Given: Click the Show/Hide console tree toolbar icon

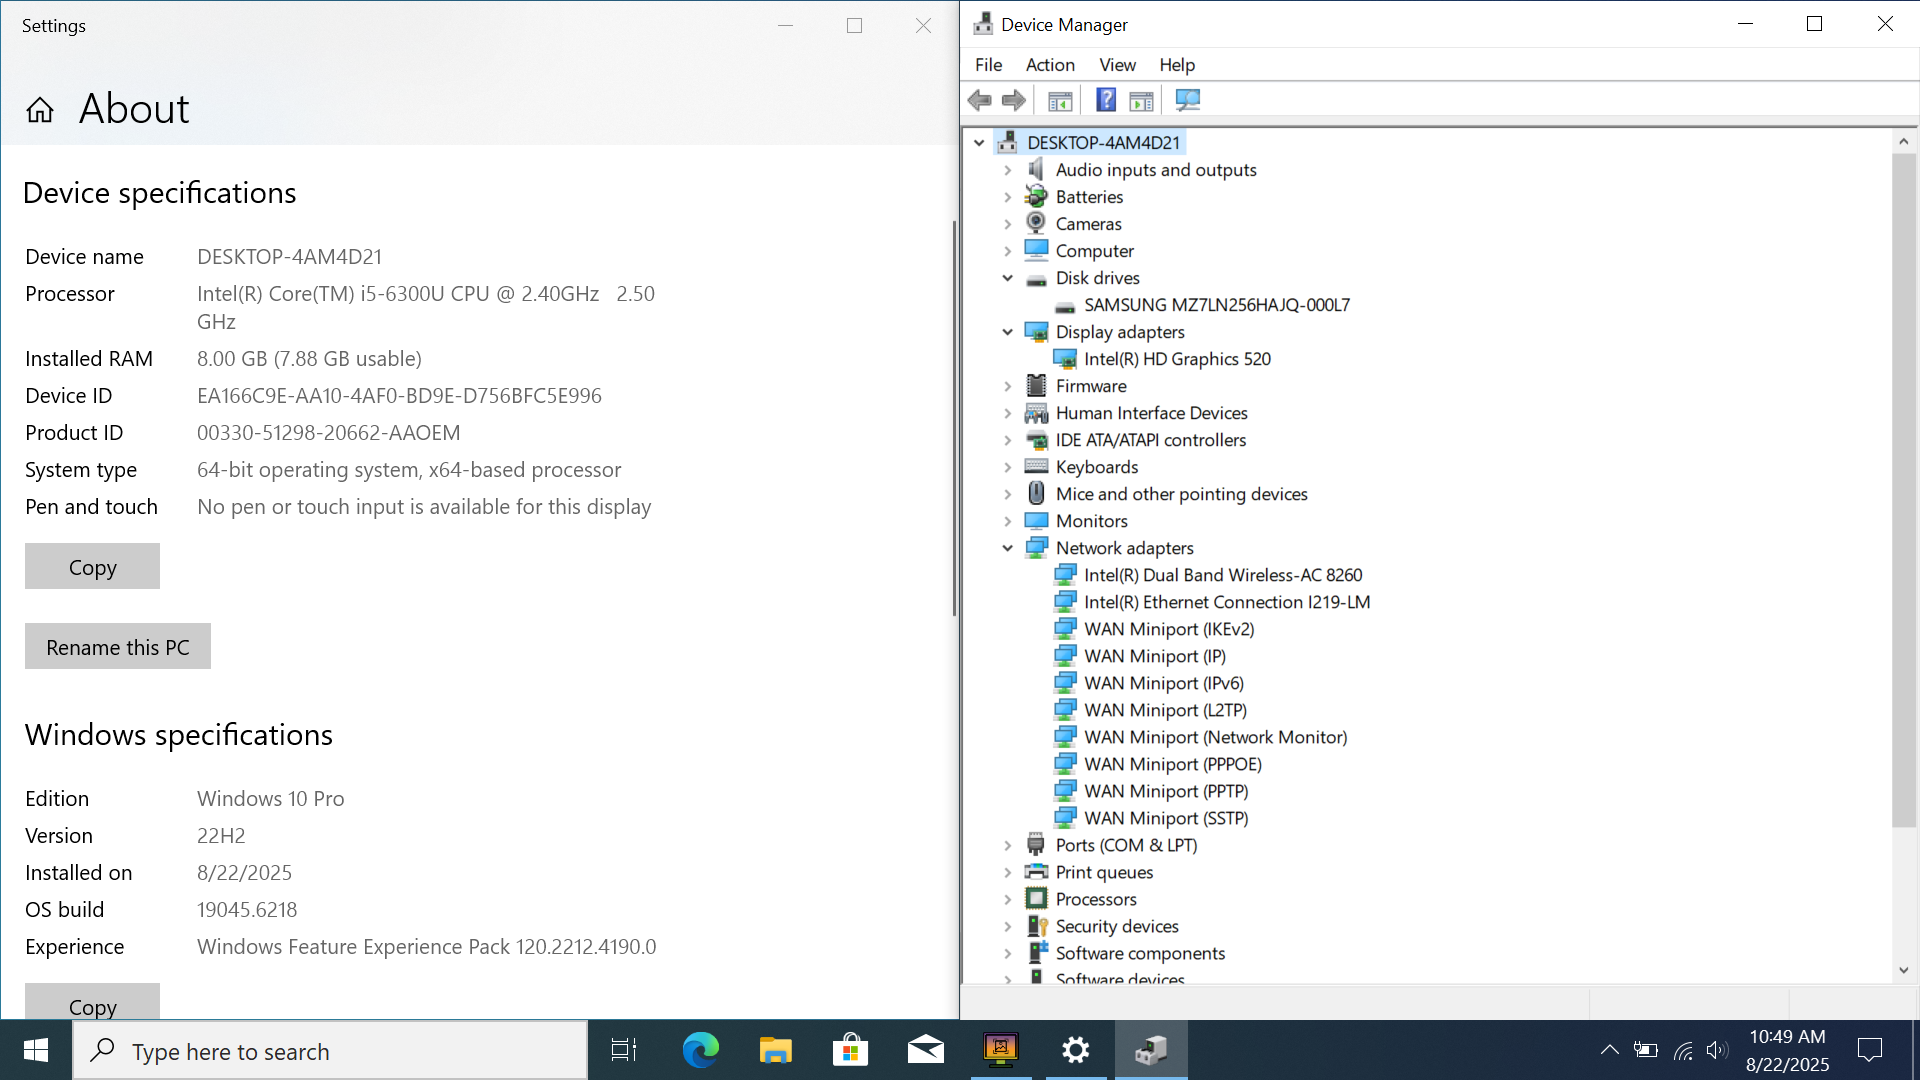Looking at the screenshot, I should pyautogui.click(x=1060, y=100).
